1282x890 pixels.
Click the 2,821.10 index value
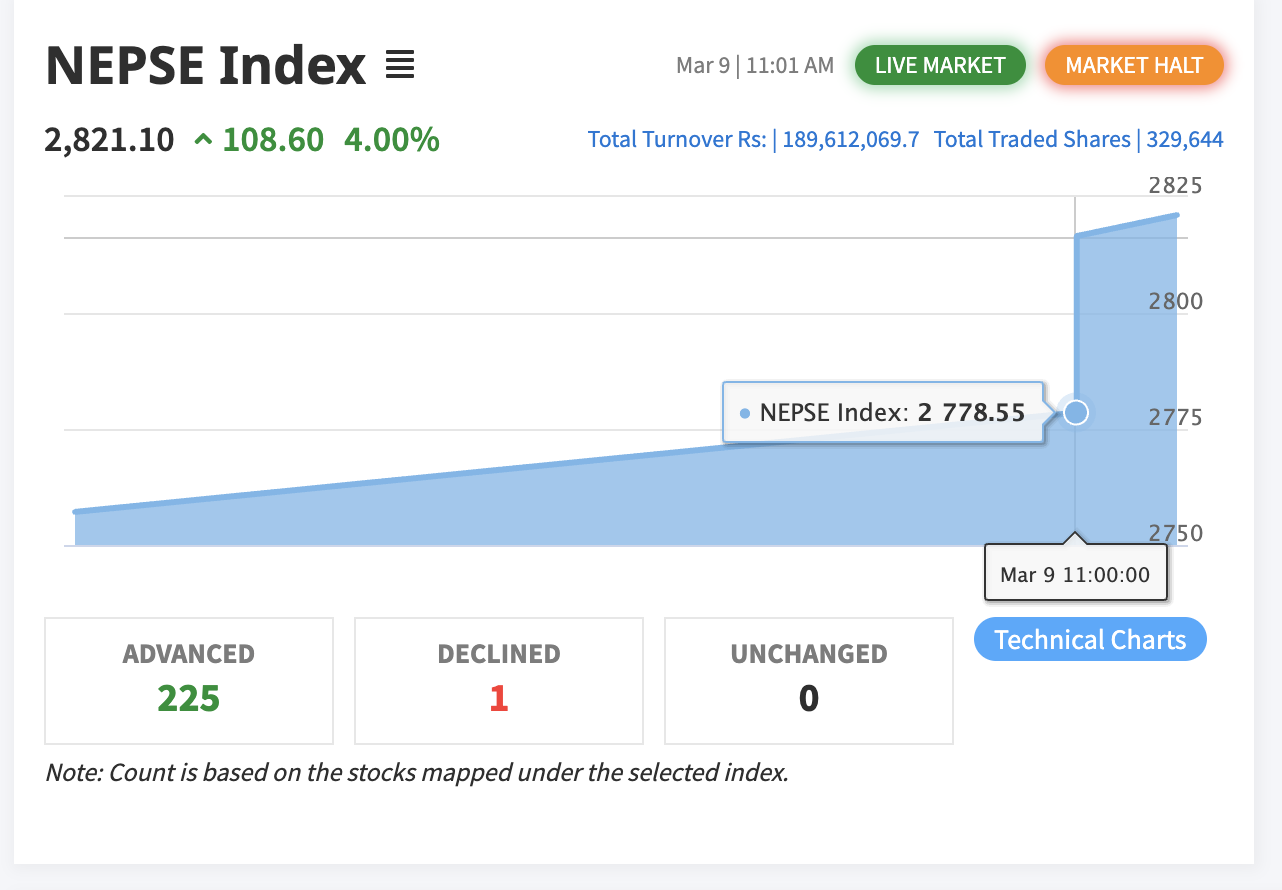click(109, 140)
